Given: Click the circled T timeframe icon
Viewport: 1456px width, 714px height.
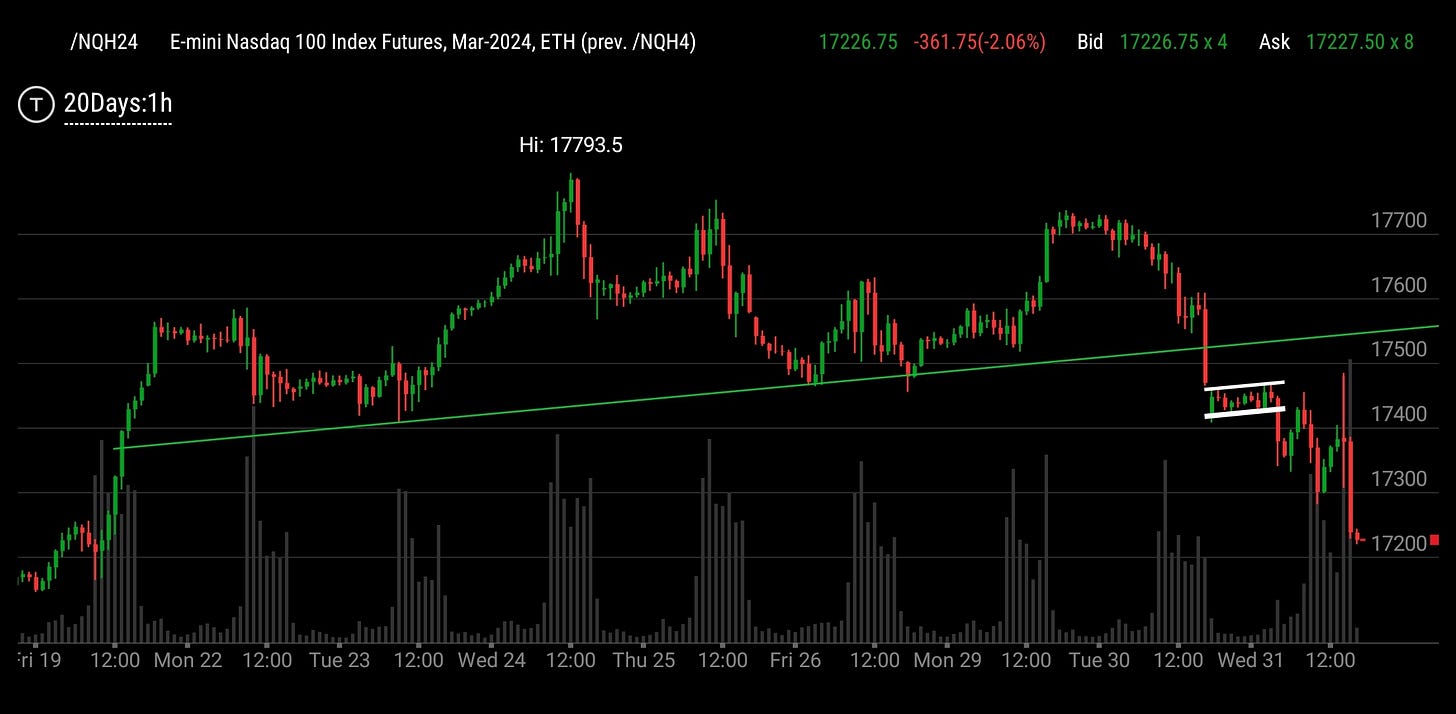Looking at the screenshot, I should (x=38, y=103).
